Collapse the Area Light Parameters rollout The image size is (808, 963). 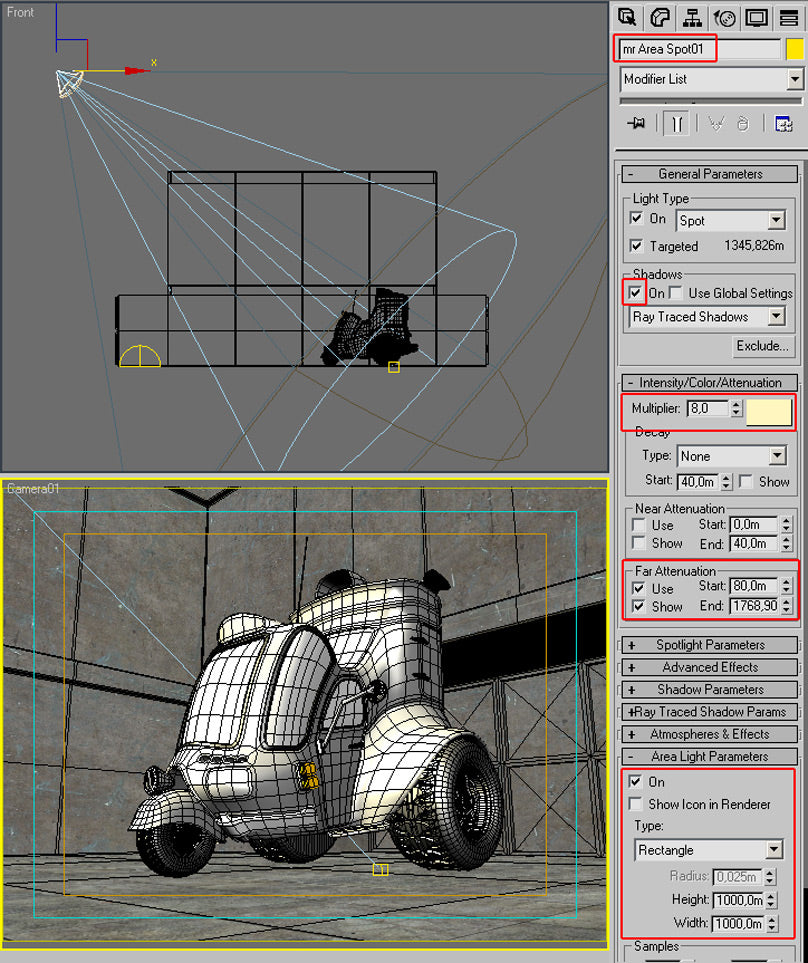[709, 756]
